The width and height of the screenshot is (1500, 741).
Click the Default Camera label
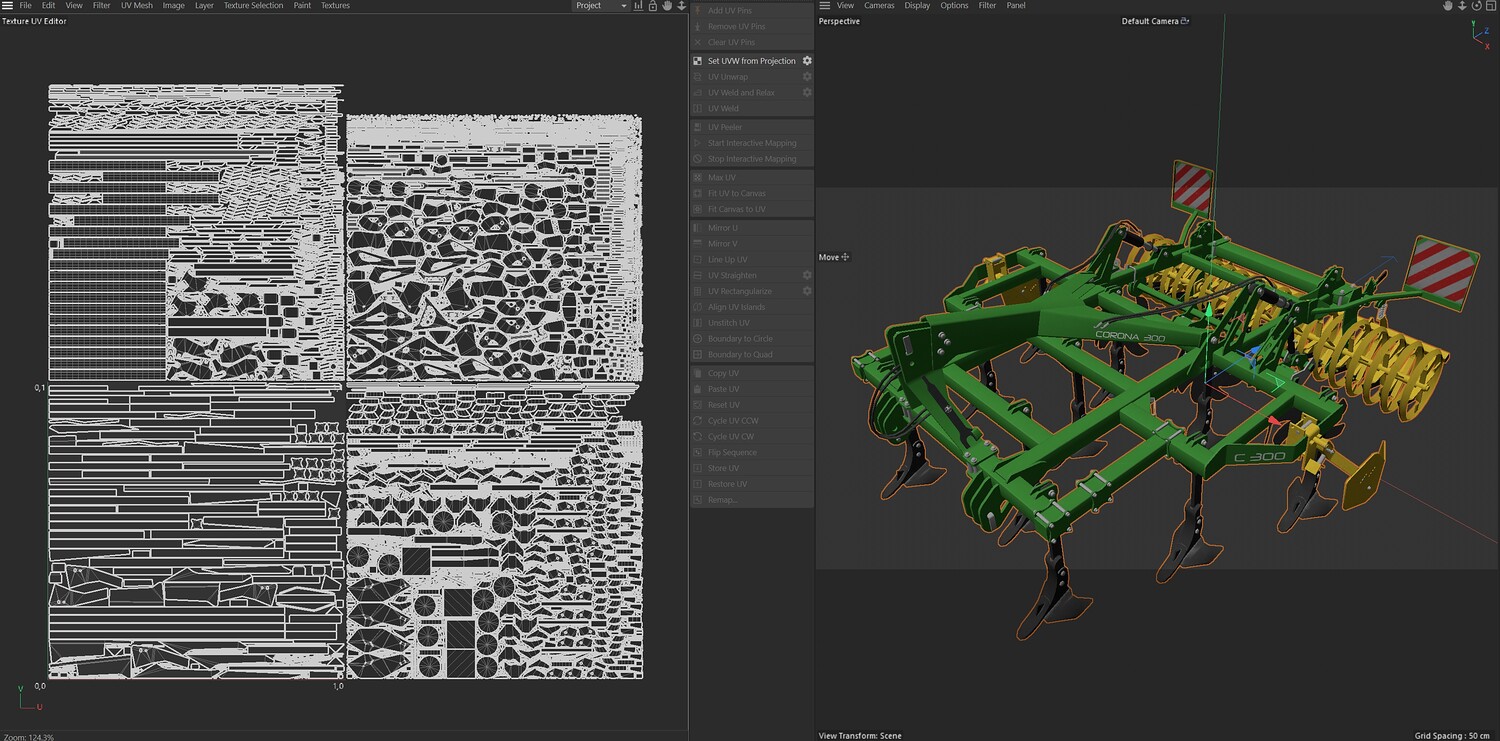tap(1150, 21)
